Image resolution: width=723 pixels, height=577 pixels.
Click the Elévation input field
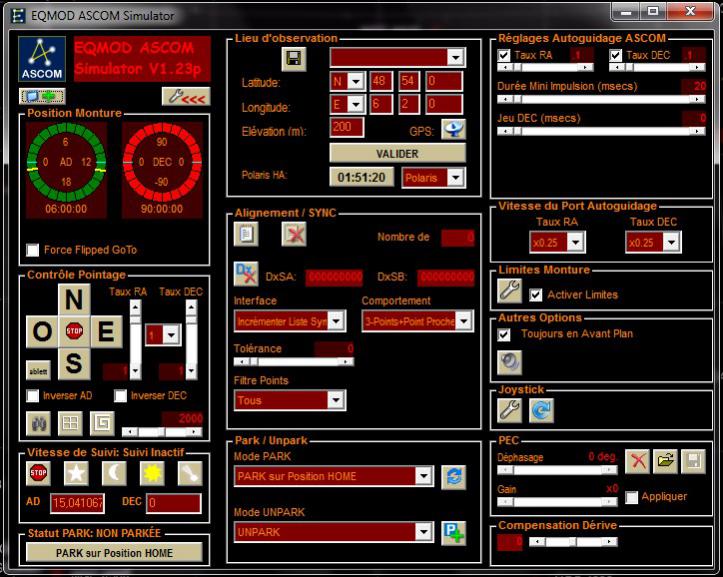click(347, 127)
